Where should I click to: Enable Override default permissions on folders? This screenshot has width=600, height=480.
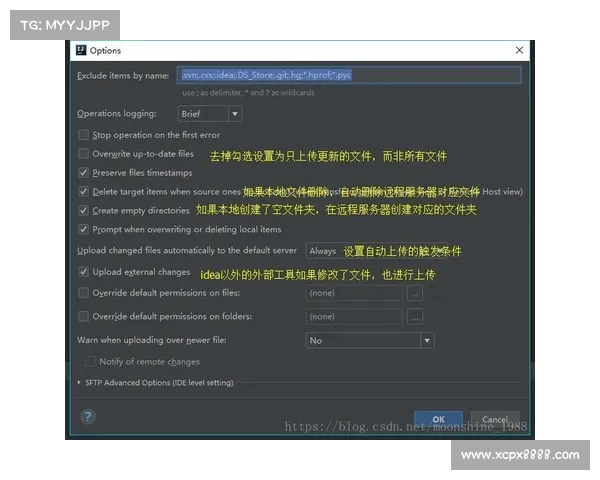coord(83,317)
